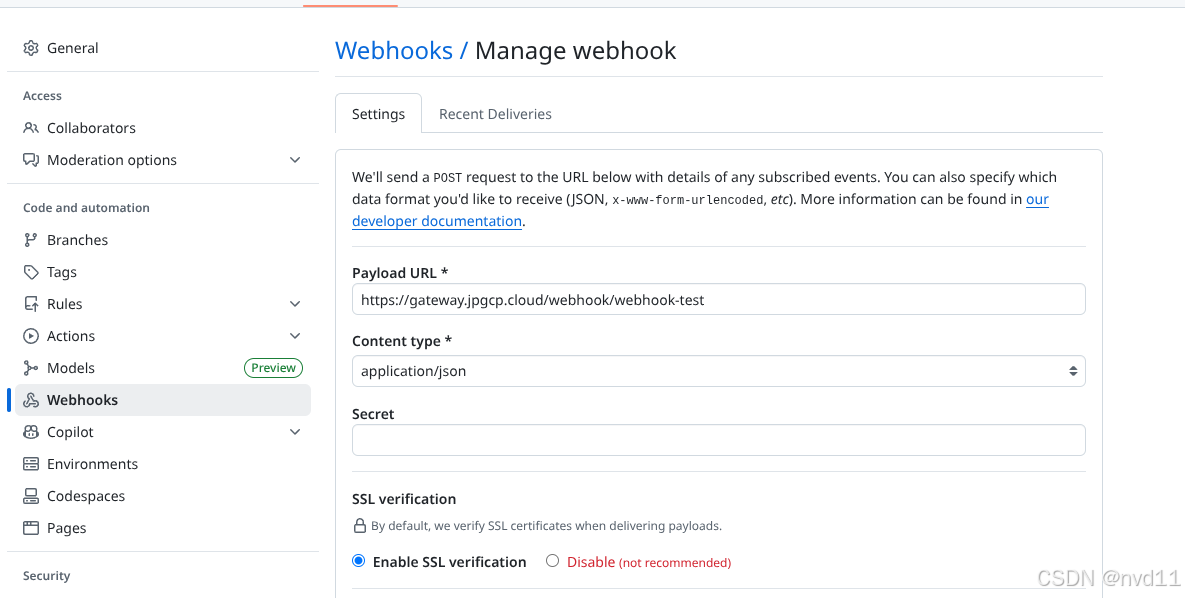
Task: Select the Disable SSL verification radio button
Action: pyautogui.click(x=552, y=561)
